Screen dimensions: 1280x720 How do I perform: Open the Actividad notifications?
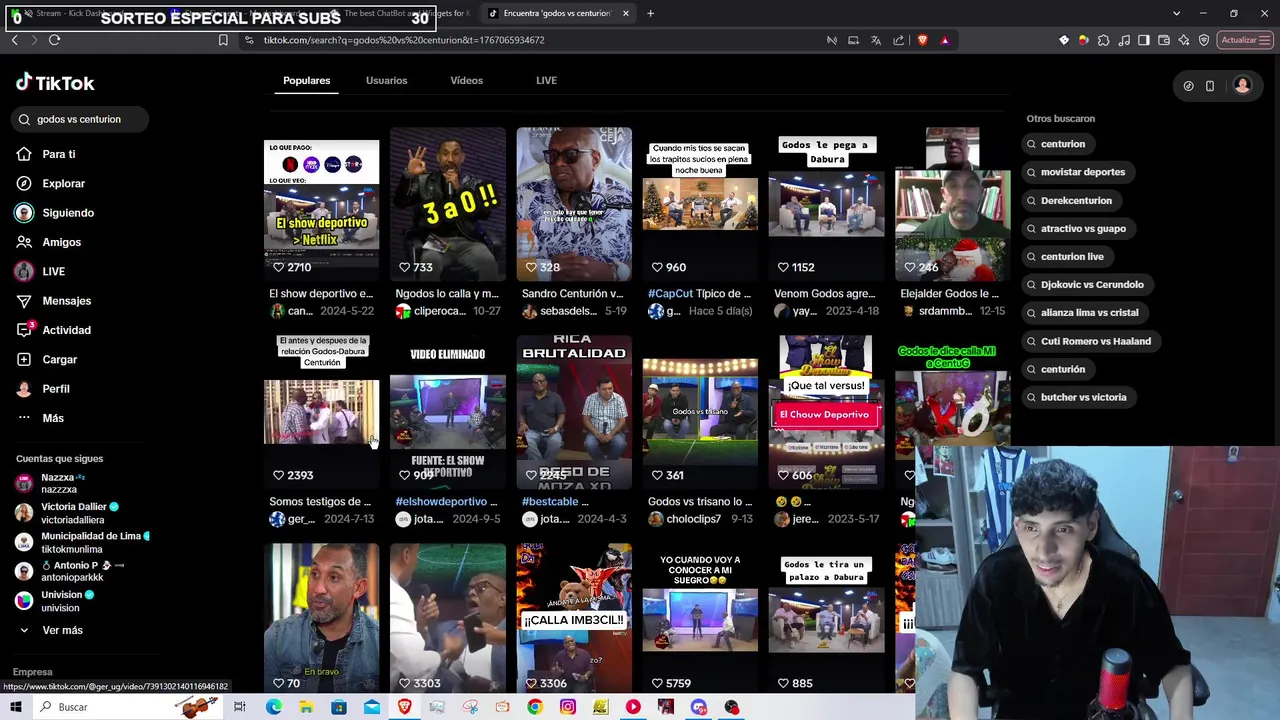pos(66,330)
